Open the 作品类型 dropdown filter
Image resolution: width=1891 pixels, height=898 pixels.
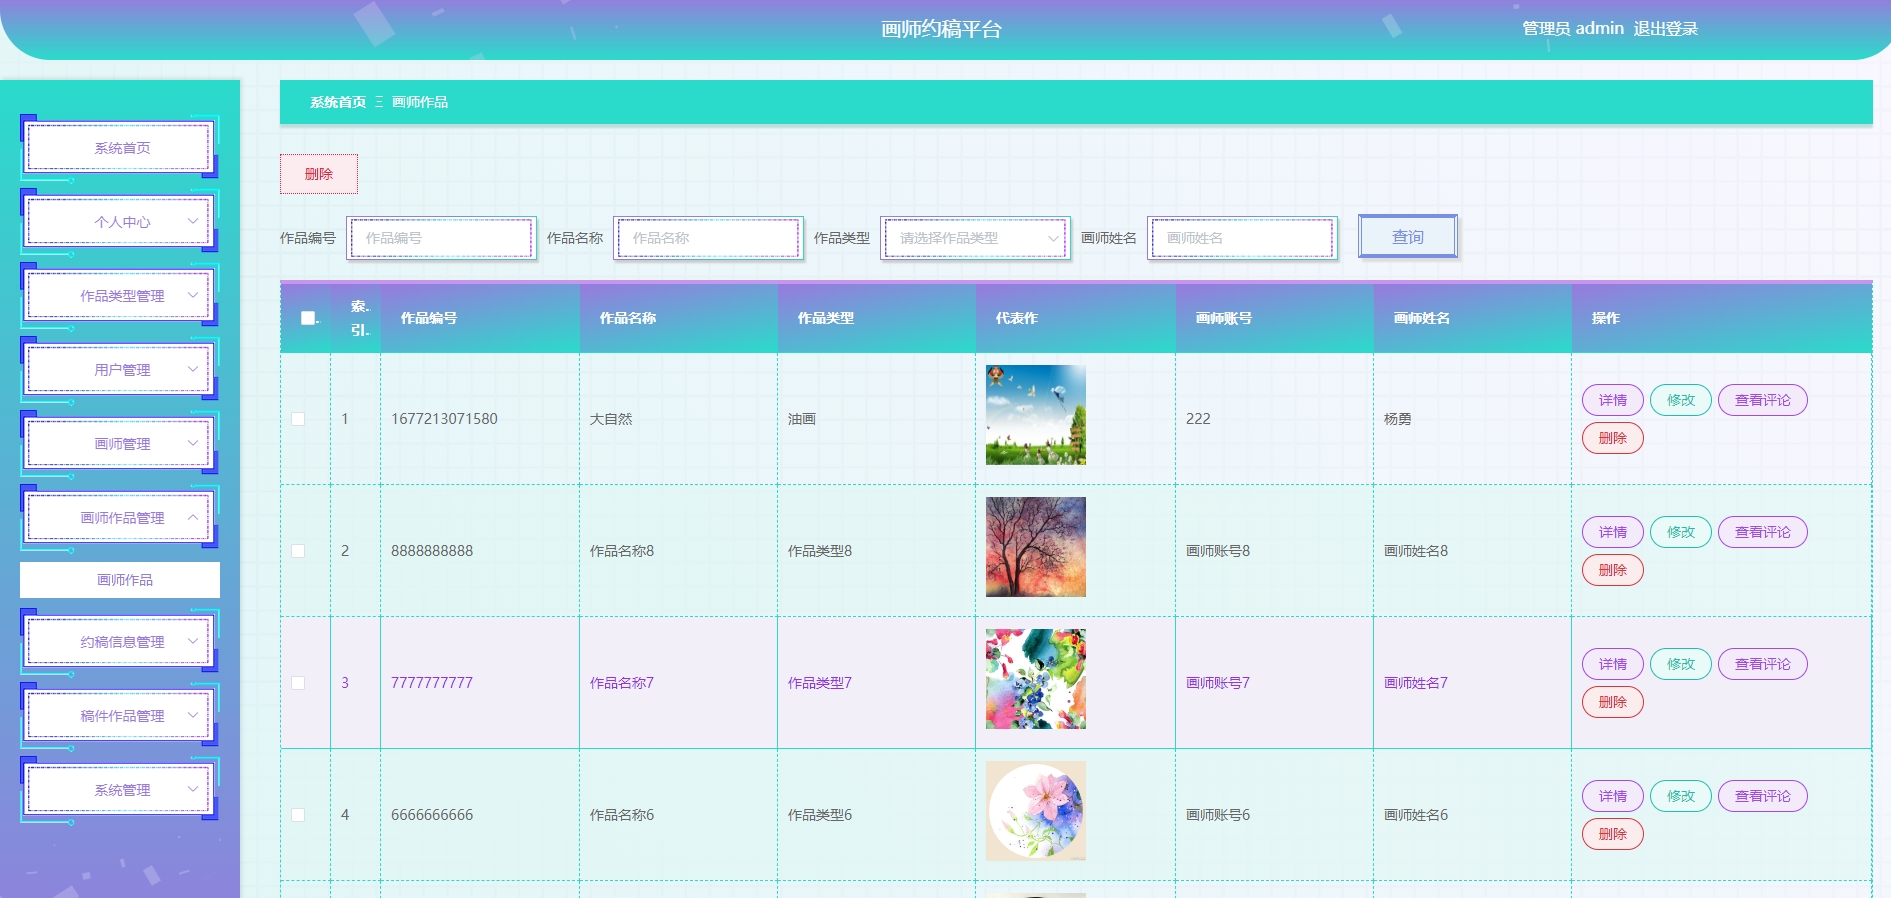tap(975, 238)
